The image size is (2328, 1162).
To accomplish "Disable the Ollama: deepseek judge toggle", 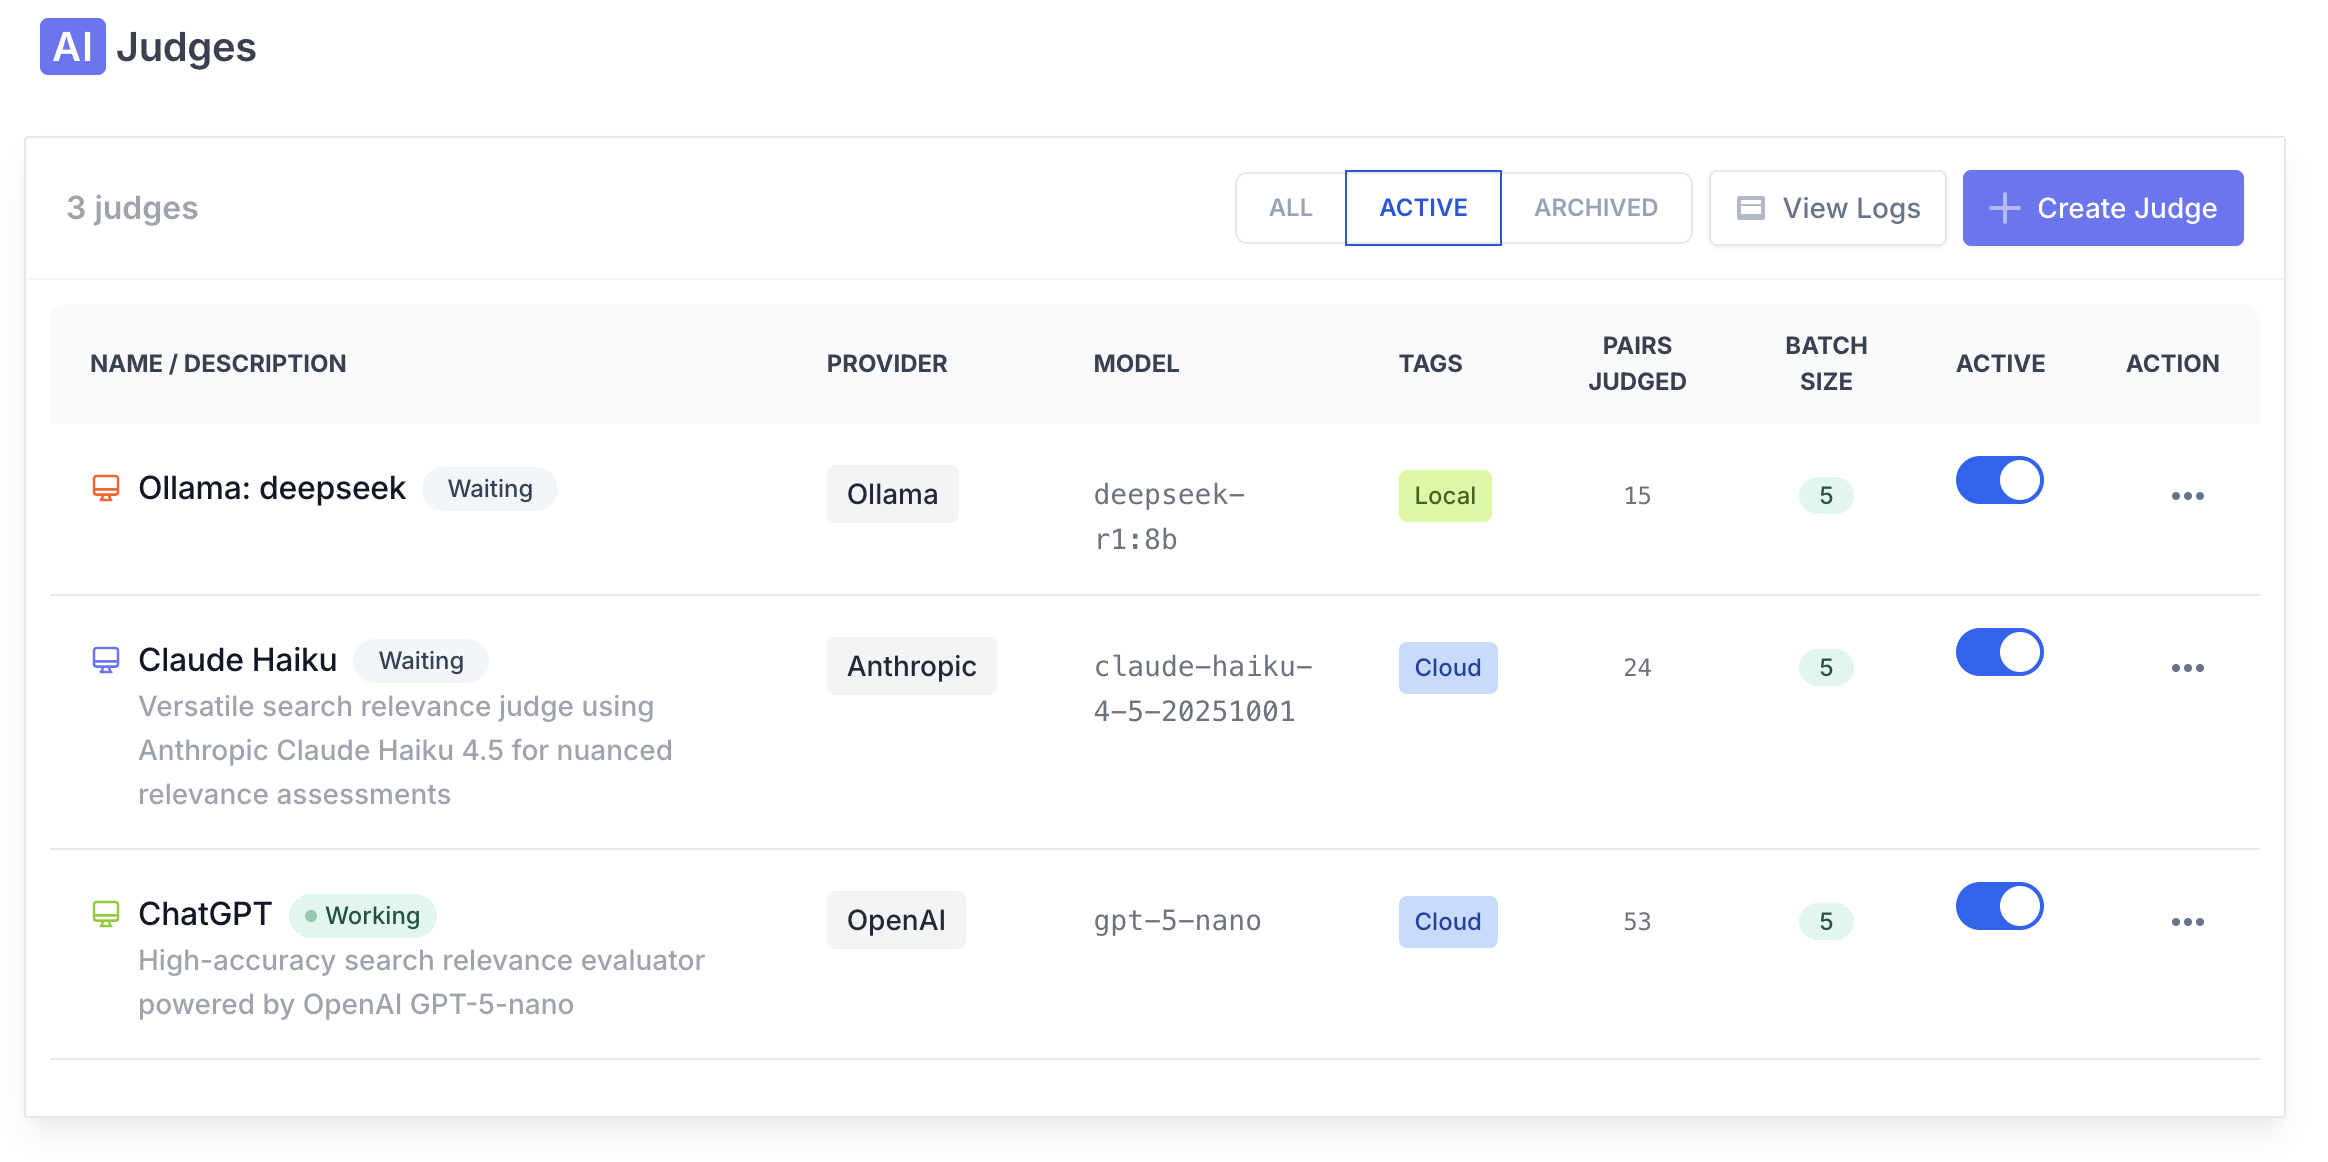I will pyautogui.click(x=1999, y=481).
